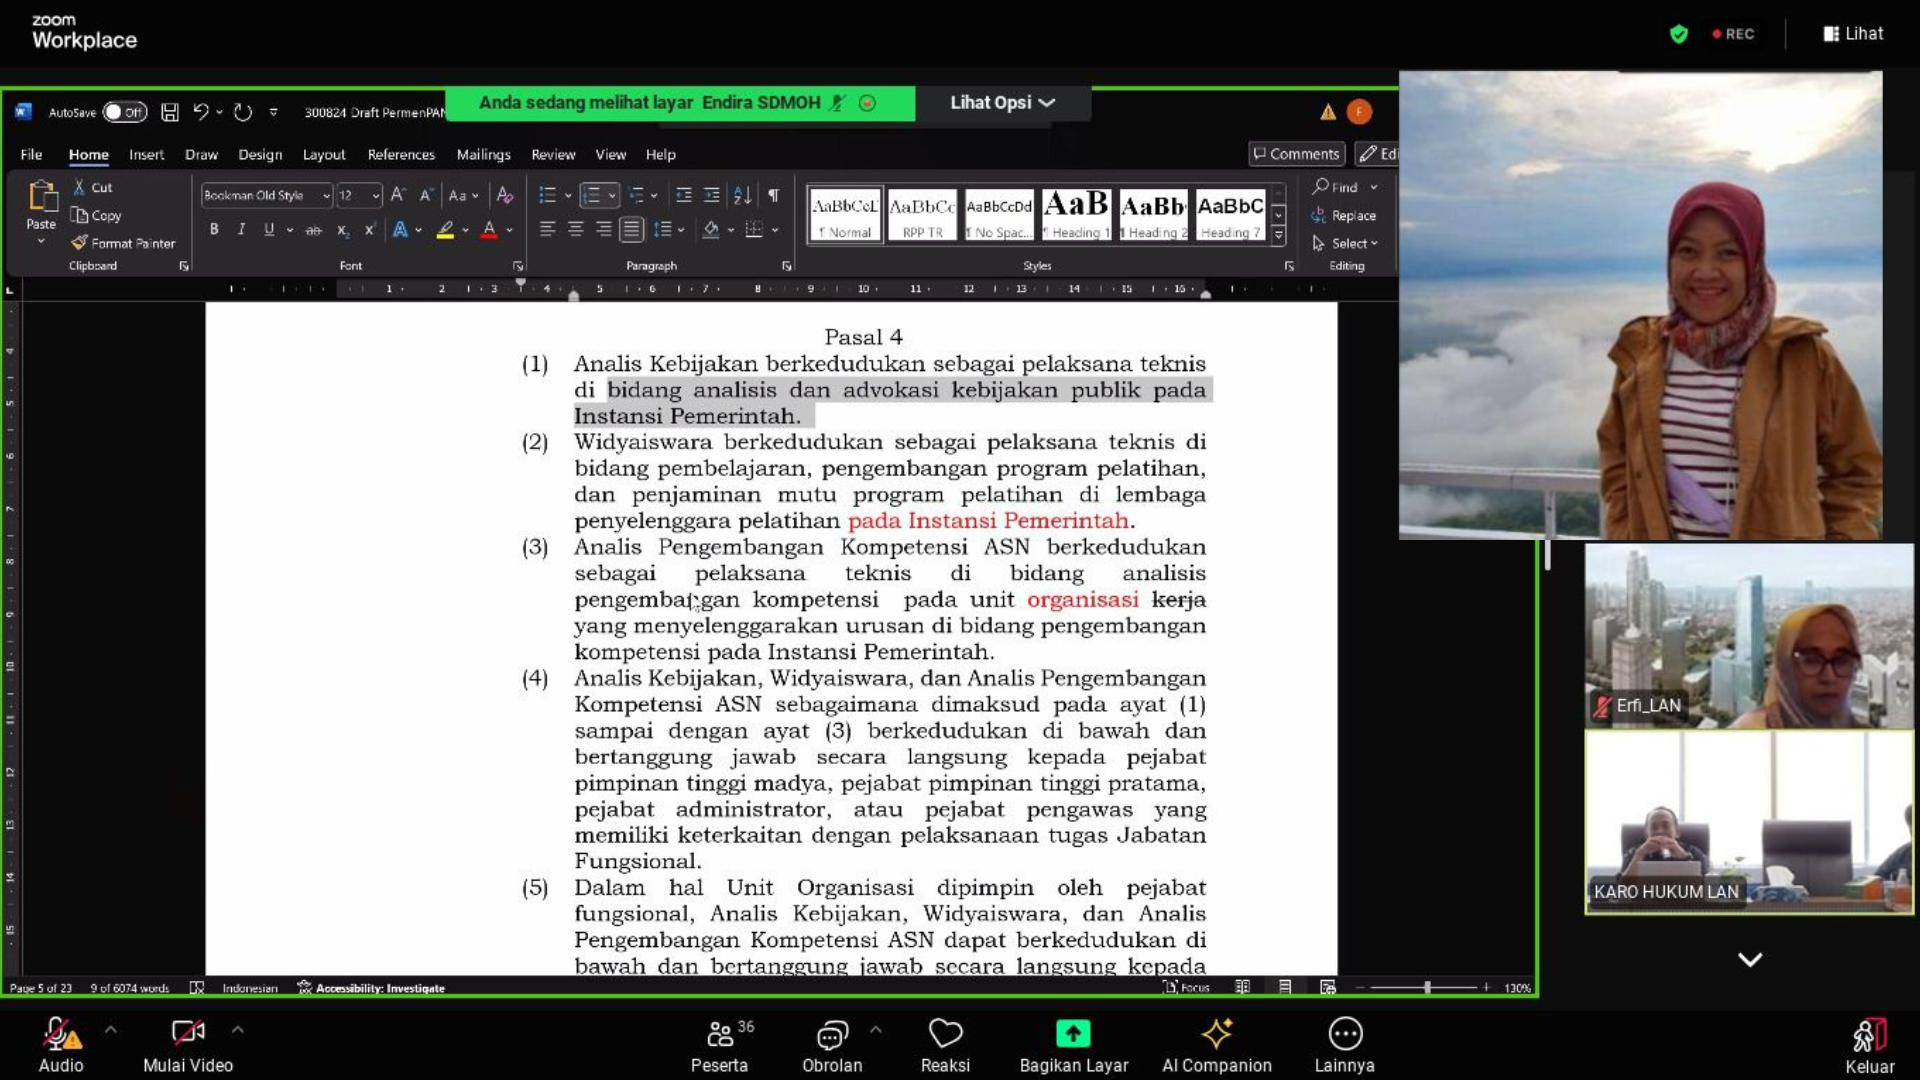Switch to the Review tab
The width and height of the screenshot is (1920, 1080).
click(553, 154)
